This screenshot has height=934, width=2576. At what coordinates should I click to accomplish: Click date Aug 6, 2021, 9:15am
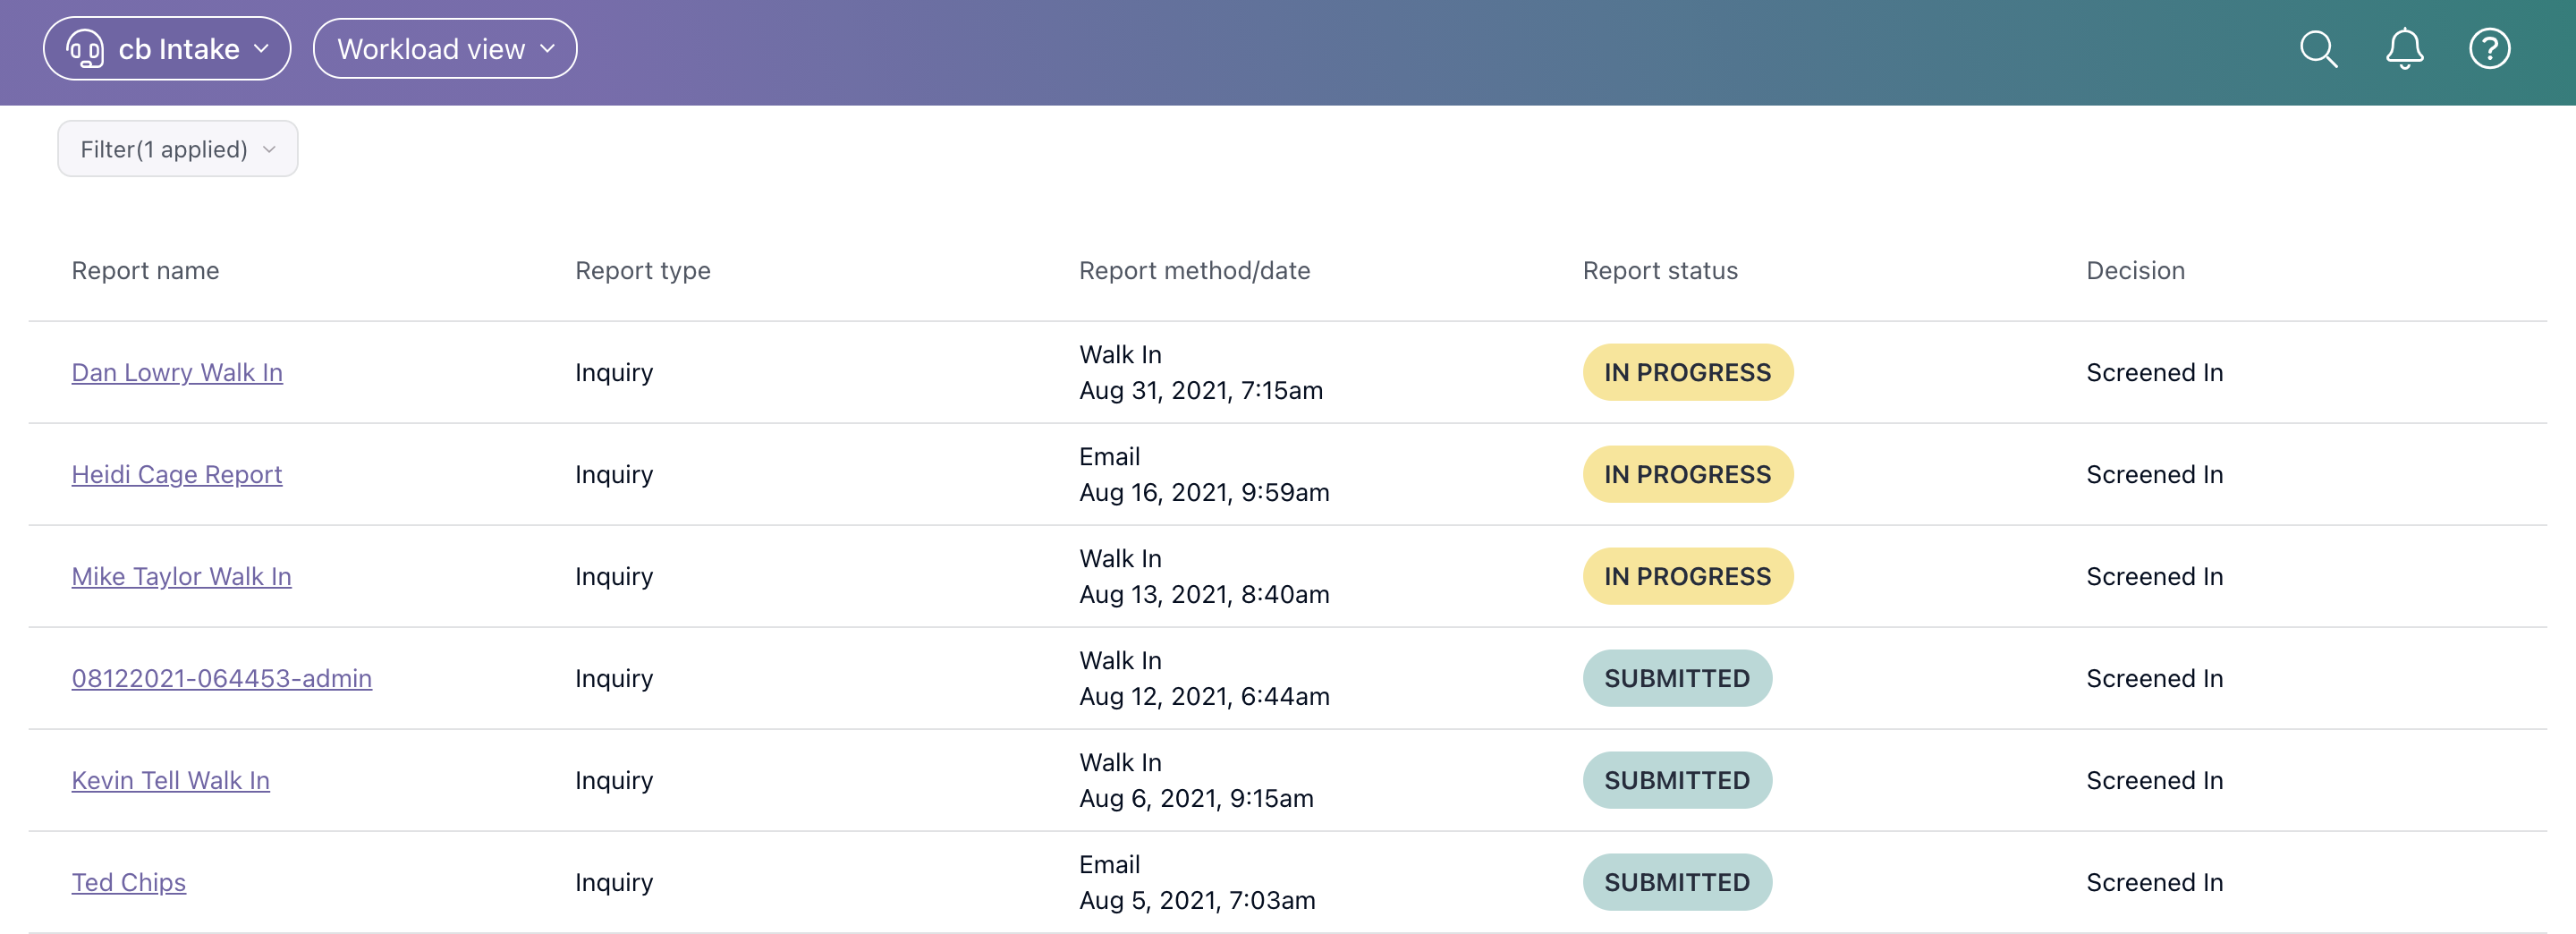click(x=1196, y=798)
